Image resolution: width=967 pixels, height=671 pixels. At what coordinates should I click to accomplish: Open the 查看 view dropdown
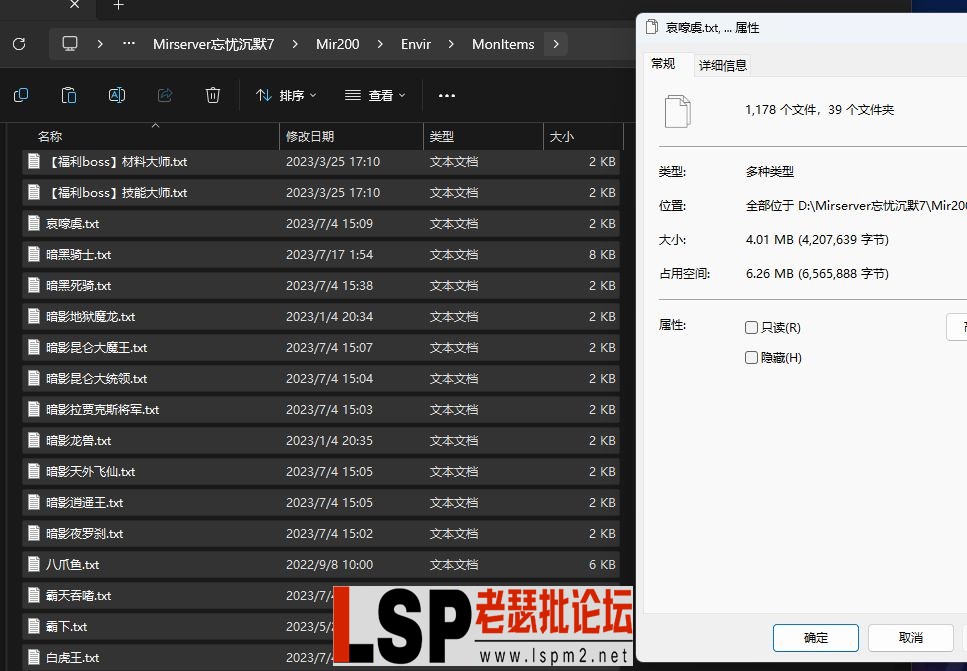coord(375,96)
